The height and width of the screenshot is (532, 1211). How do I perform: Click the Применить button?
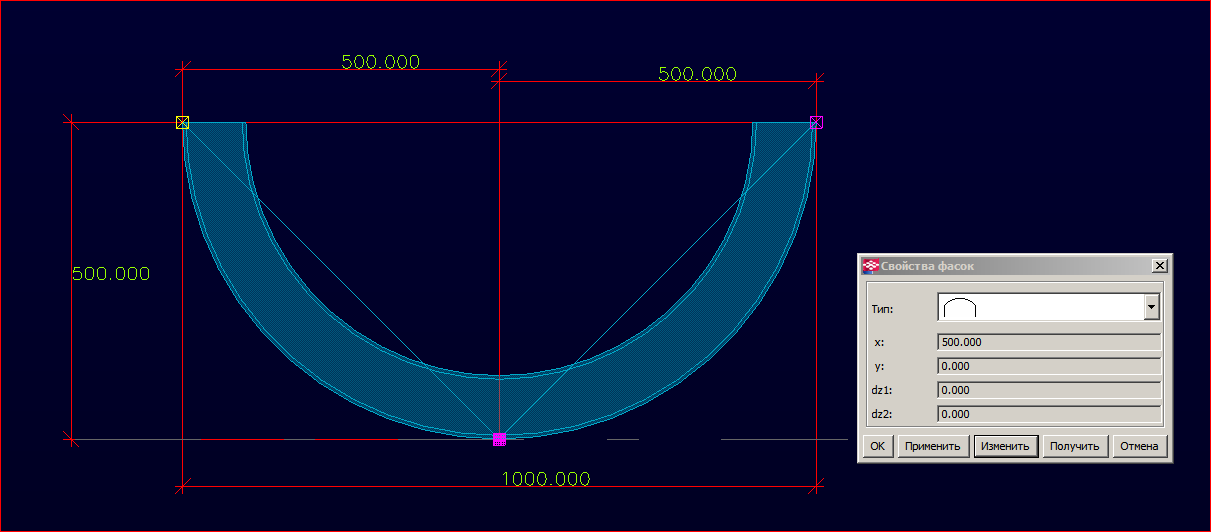933,446
